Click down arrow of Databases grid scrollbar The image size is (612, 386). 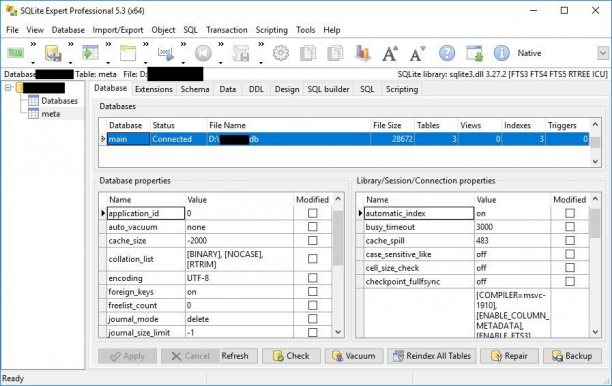point(595,161)
